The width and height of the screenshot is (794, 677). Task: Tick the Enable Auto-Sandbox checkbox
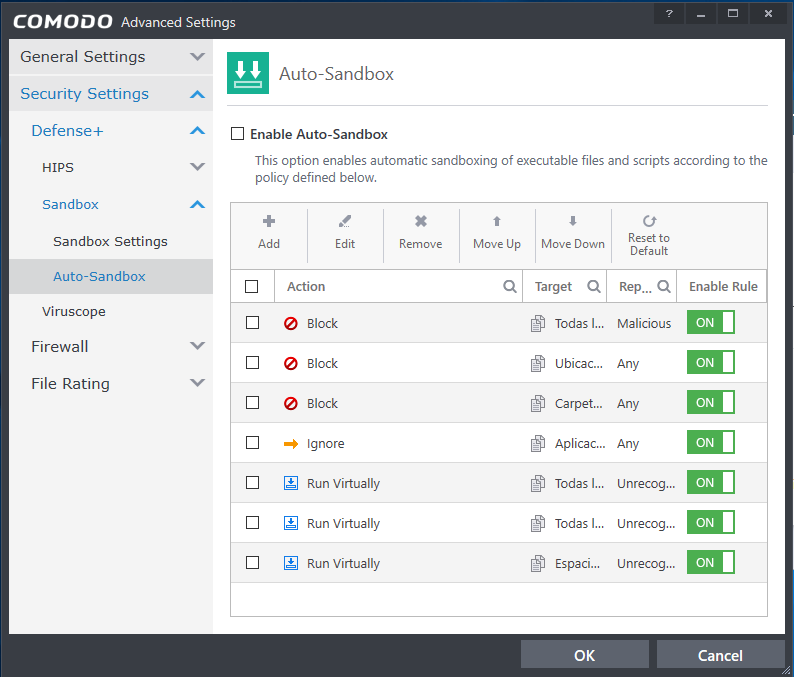pos(238,134)
